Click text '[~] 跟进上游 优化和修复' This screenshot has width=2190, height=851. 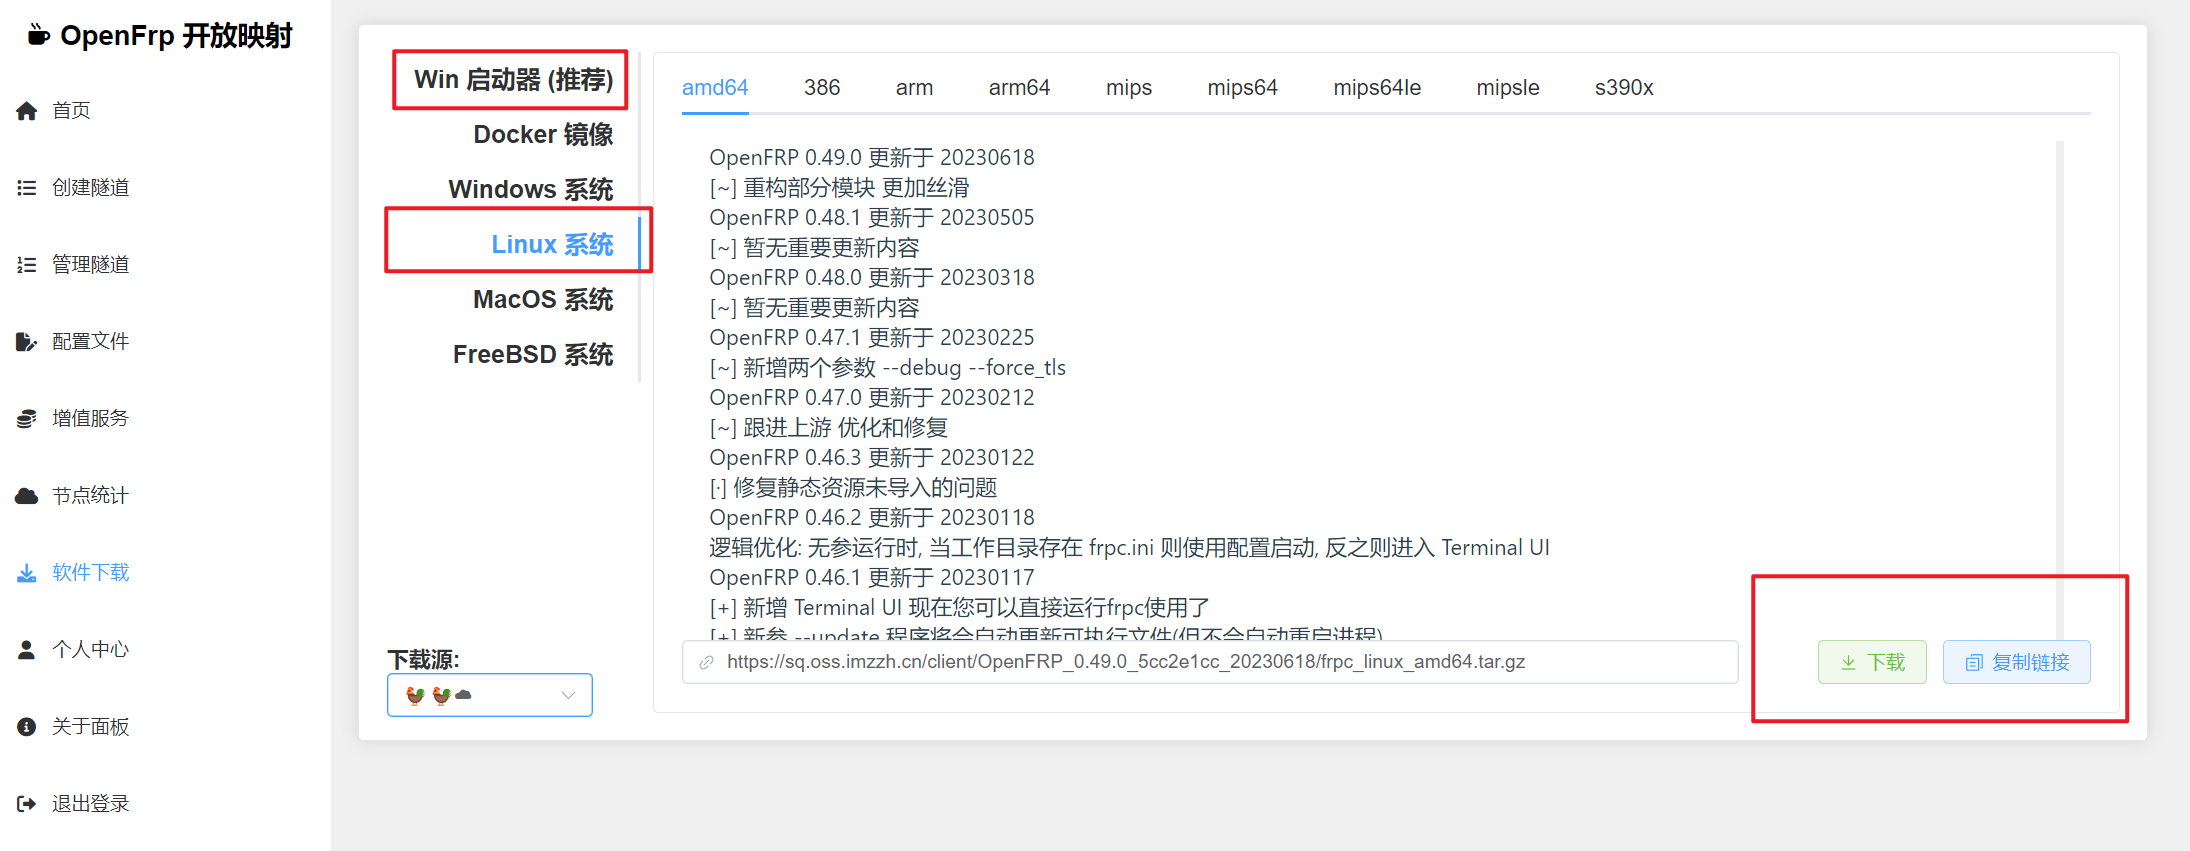(828, 428)
